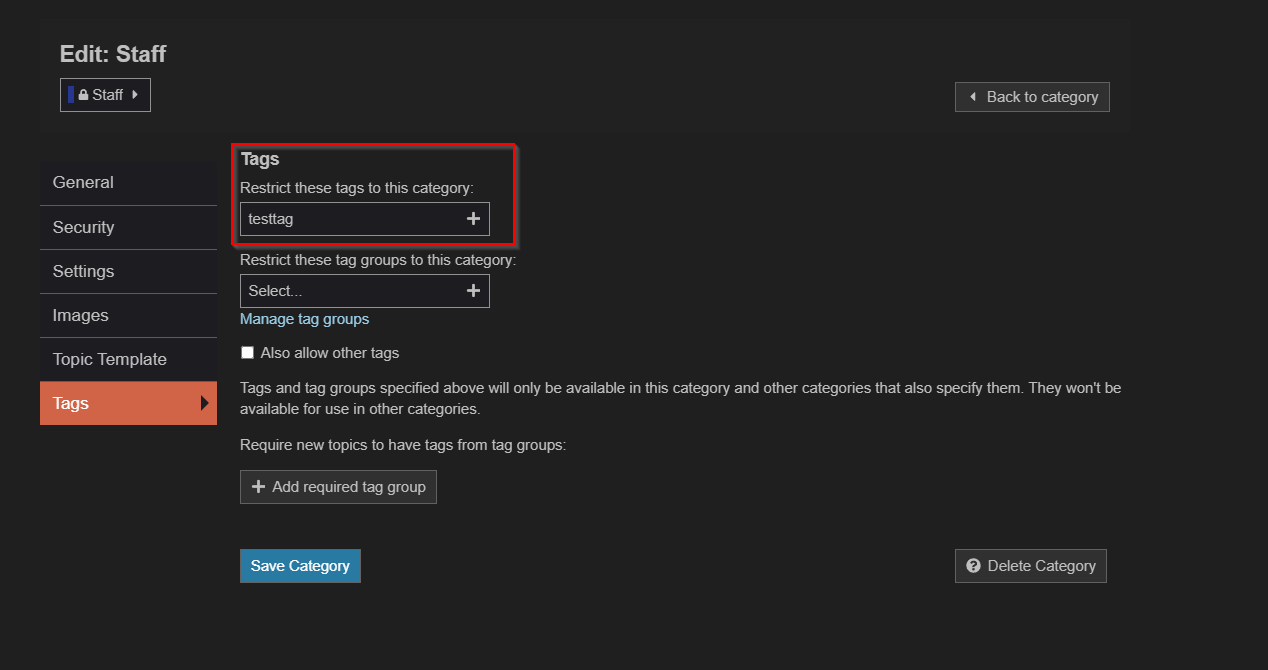Click the plus icon in tag groups Select field
Screen dimensions: 1268x670
click(474, 291)
